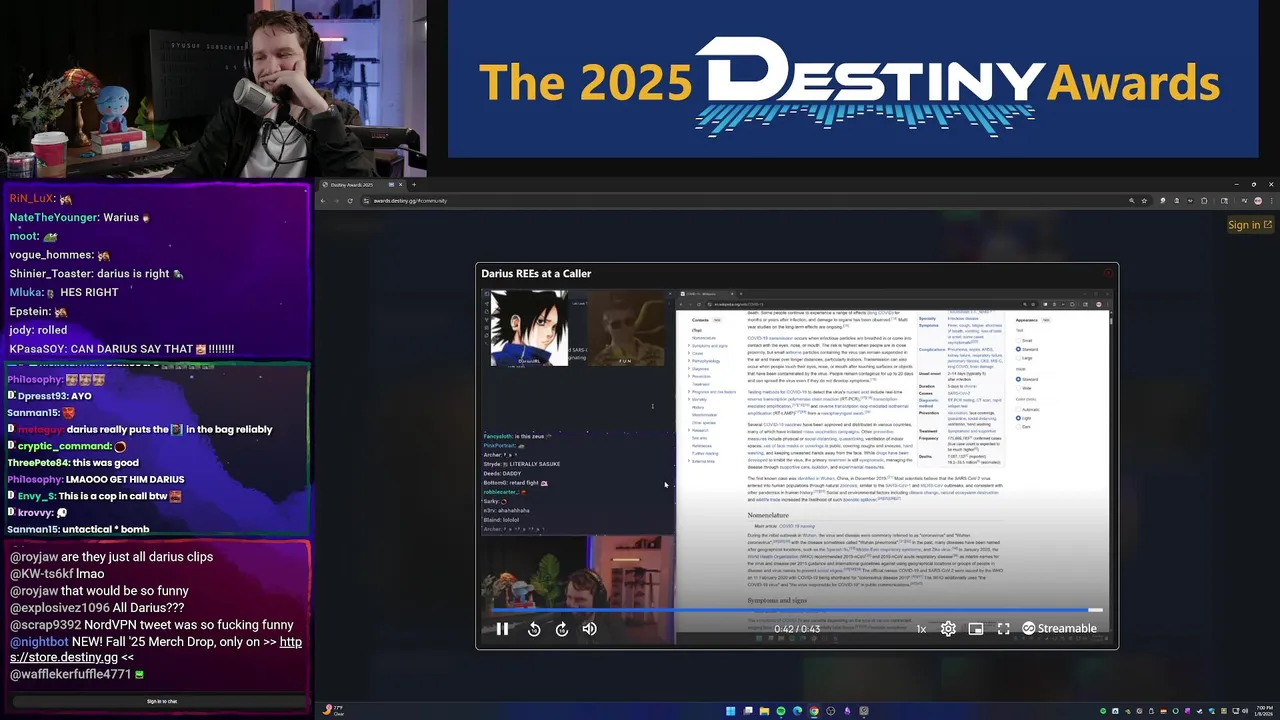Open the taskbar weather widget
Viewport: 1280px width, 720px height.
tap(334, 711)
